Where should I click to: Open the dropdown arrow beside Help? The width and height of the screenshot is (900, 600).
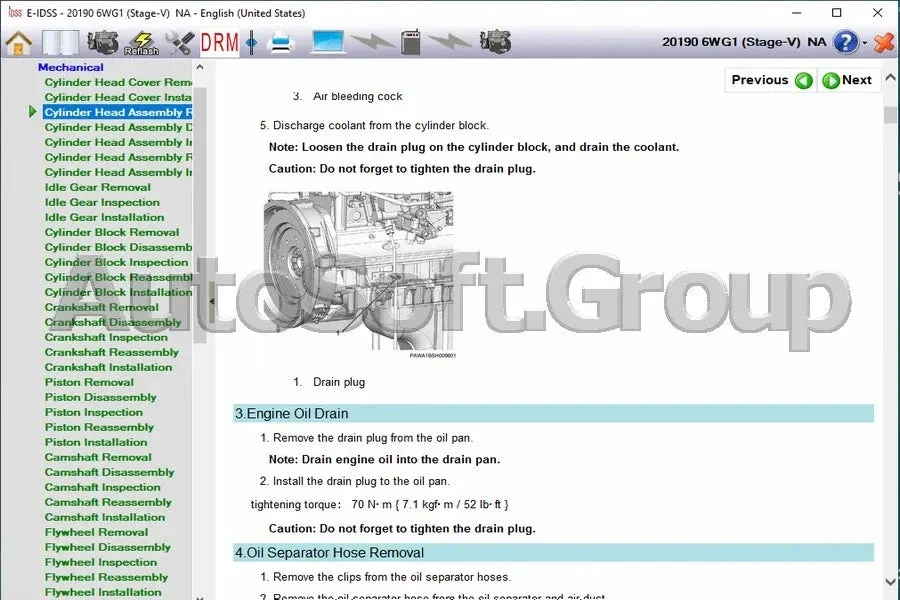click(865, 42)
